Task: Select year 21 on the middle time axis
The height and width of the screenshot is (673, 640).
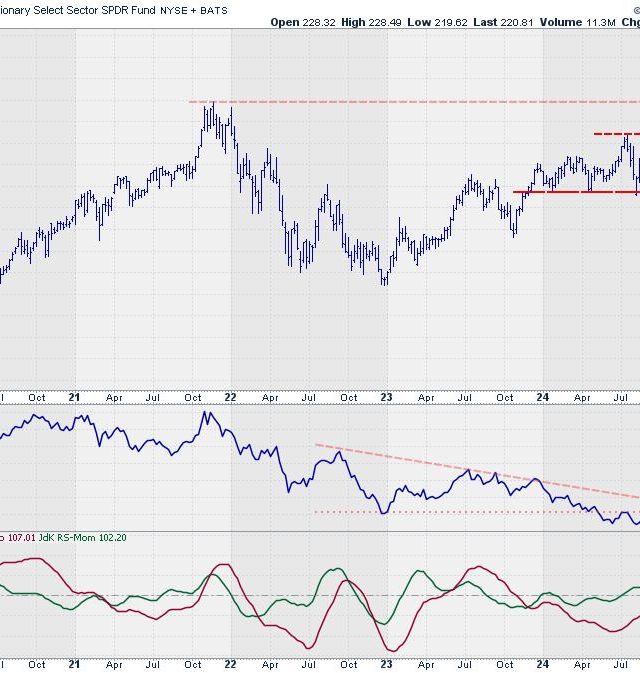Action: coord(74,397)
